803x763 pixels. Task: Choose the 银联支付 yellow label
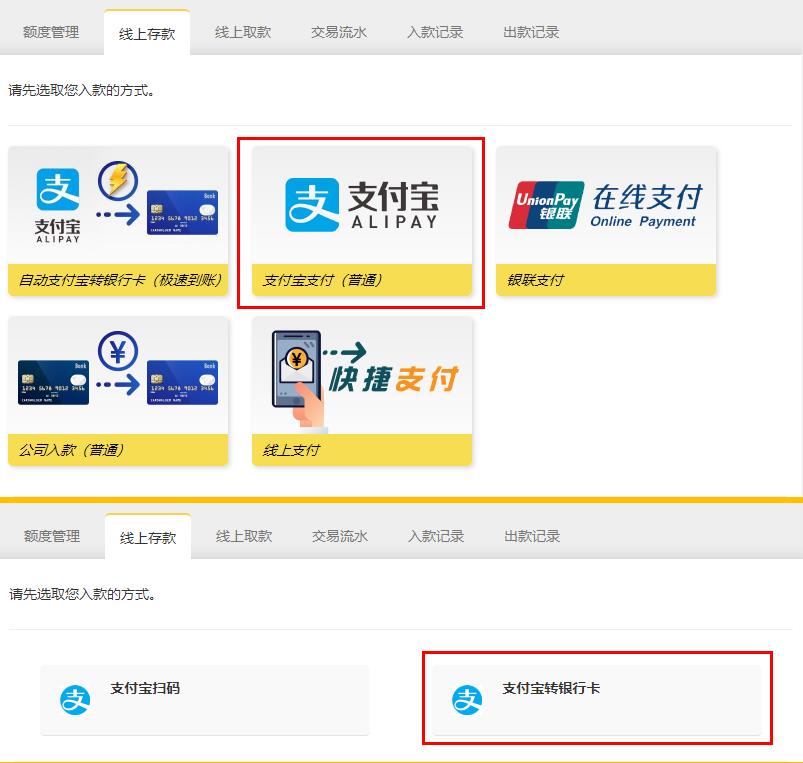pos(536,280)
